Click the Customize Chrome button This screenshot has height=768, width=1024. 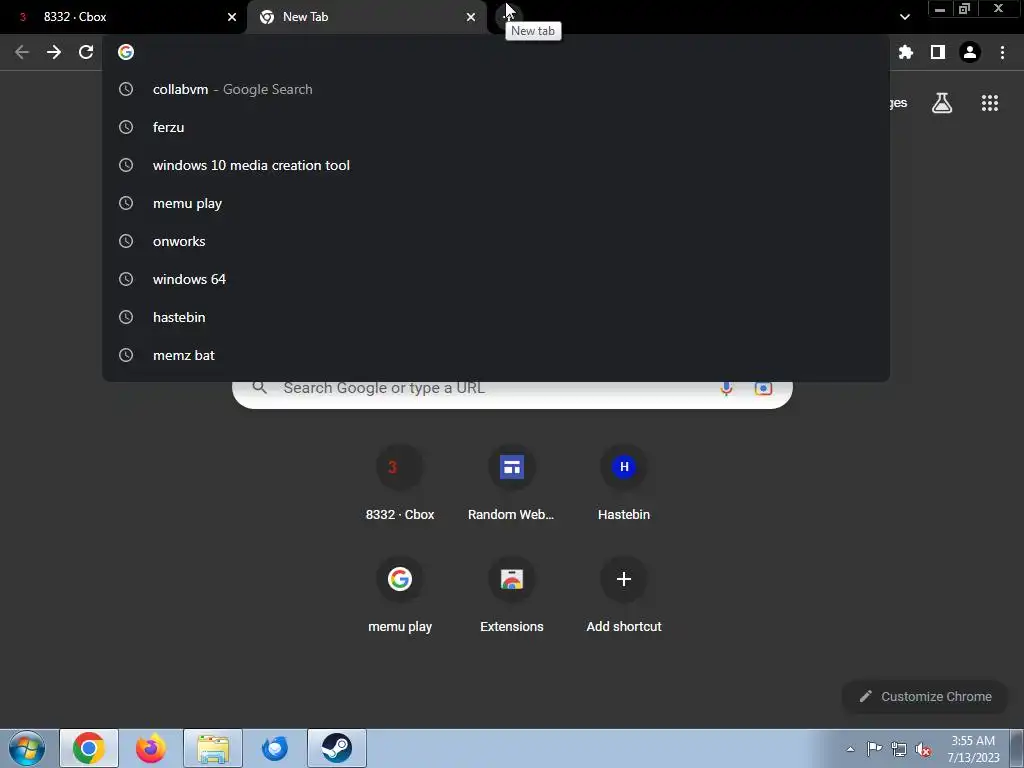click(x=925, y=696)
